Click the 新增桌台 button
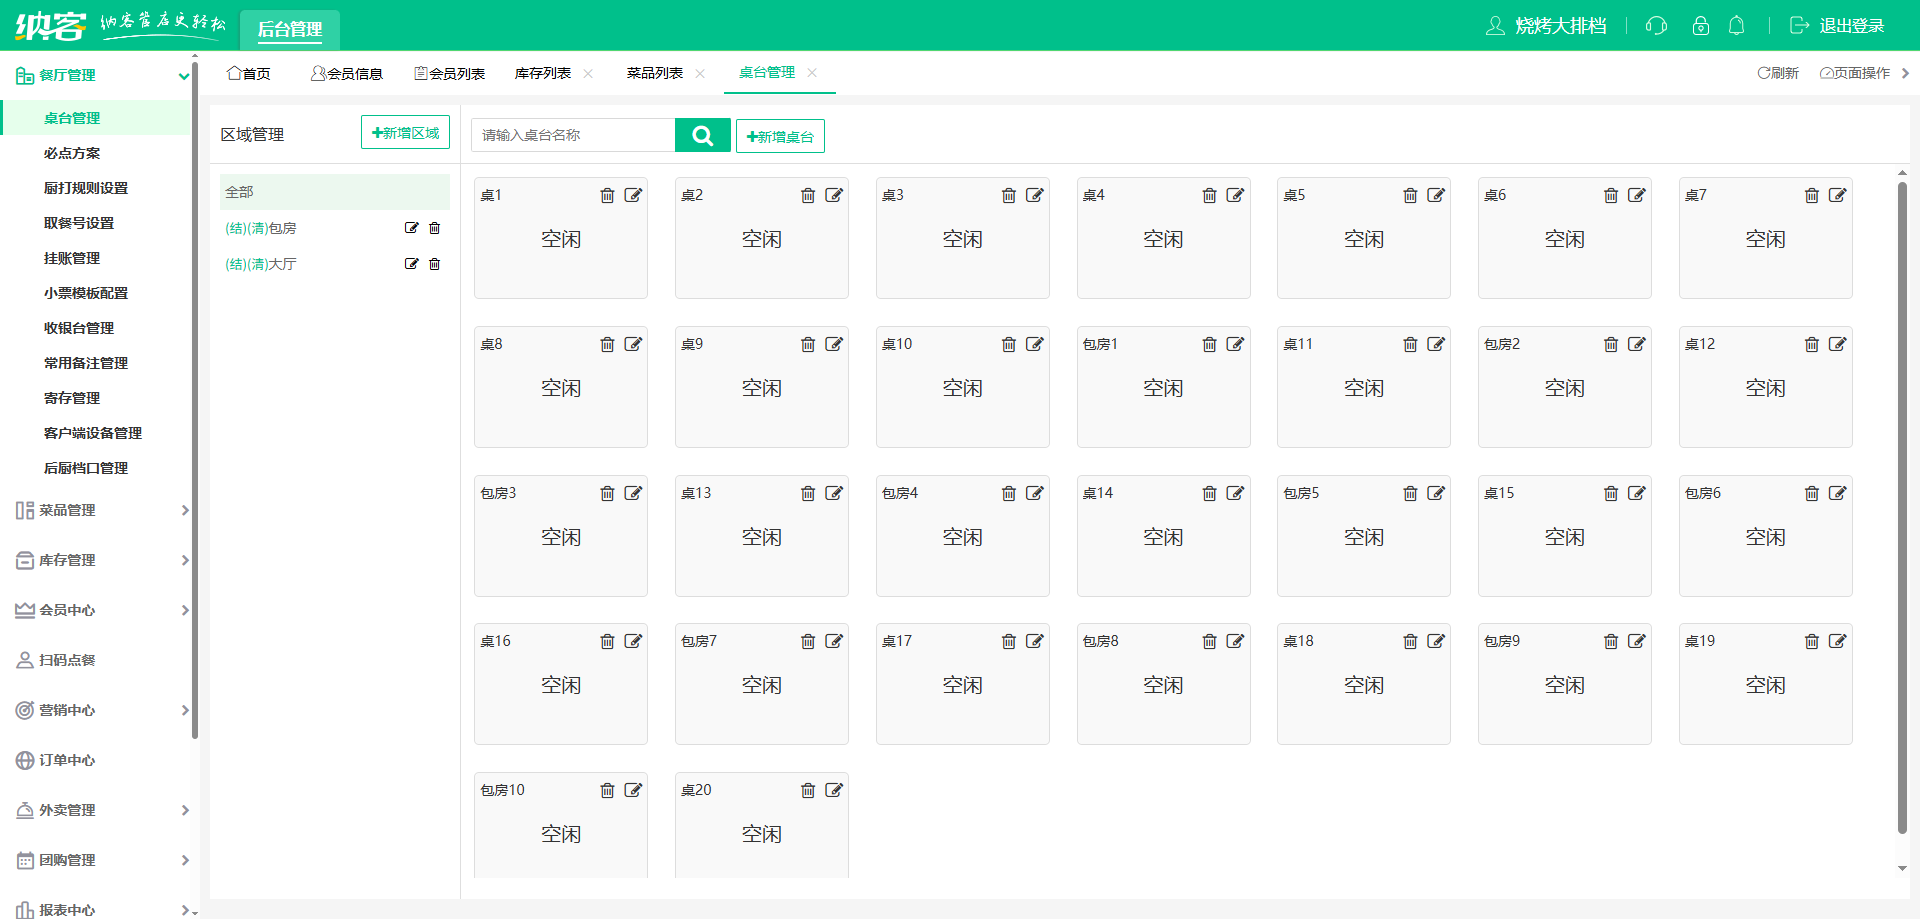Screen dimensions: 1920x919 coord(780,136)
